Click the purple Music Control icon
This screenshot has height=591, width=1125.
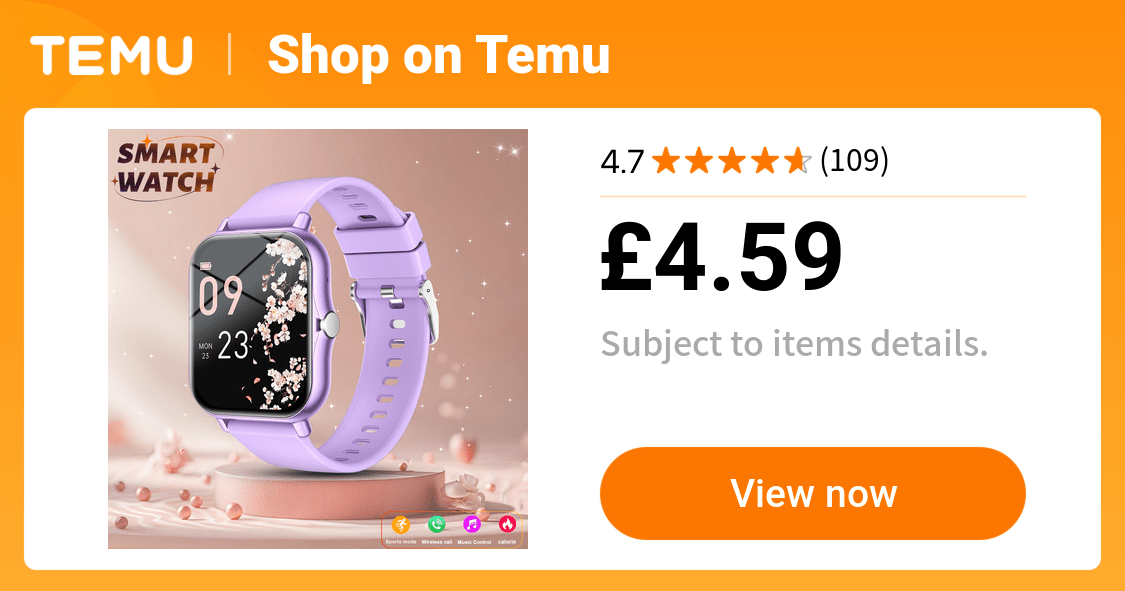coord(471,525)
